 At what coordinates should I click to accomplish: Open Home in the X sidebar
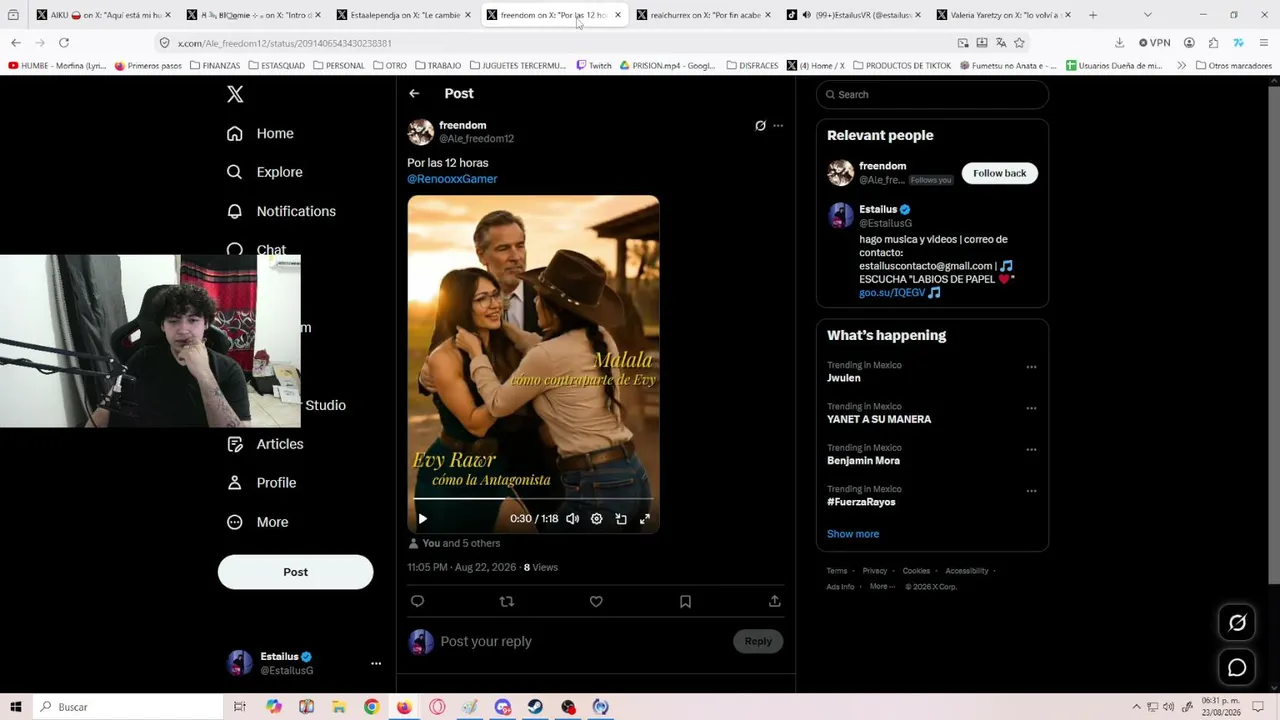[x=260, y=133]
